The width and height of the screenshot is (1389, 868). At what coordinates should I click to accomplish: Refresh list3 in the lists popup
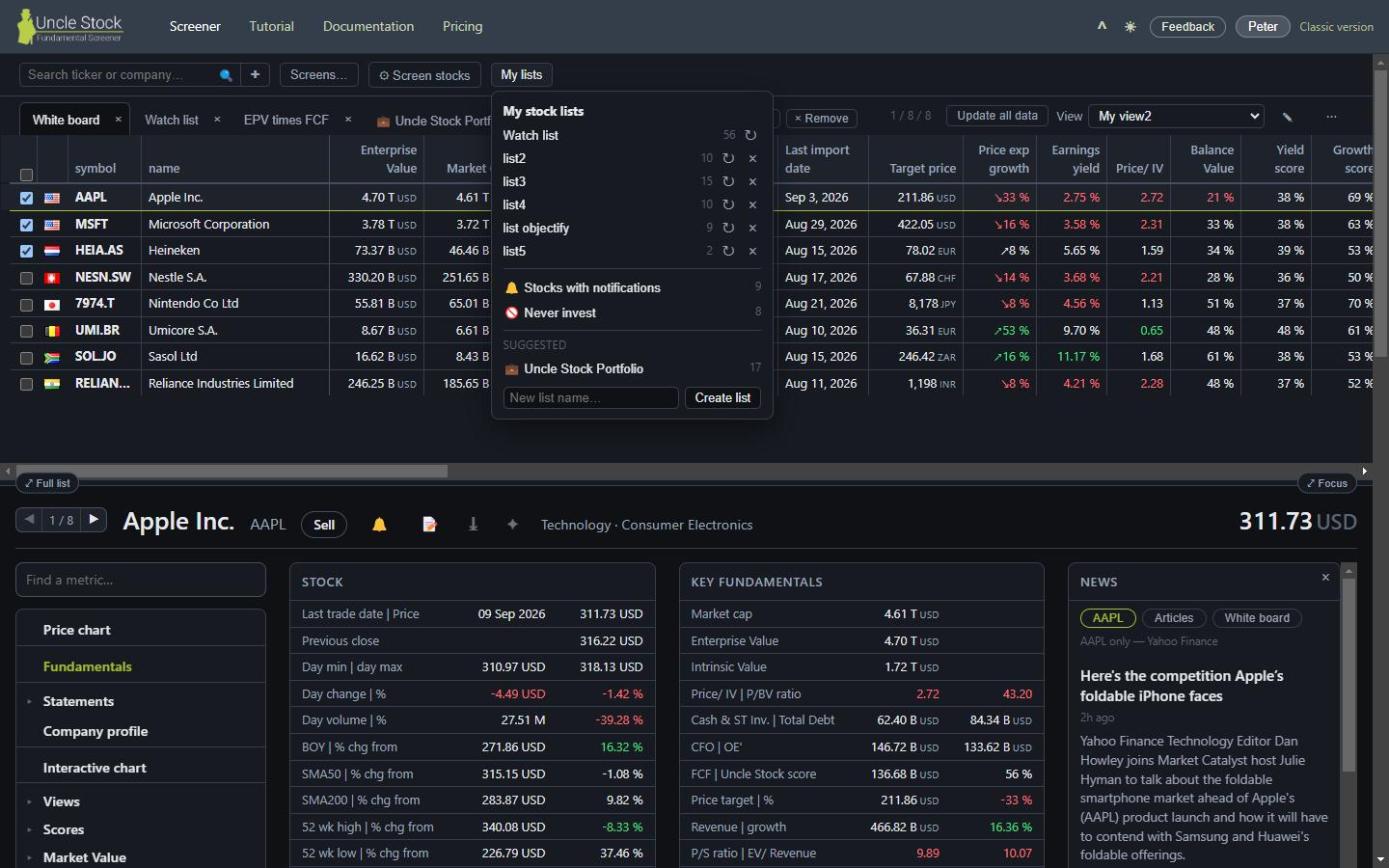[x=728, y=181]
